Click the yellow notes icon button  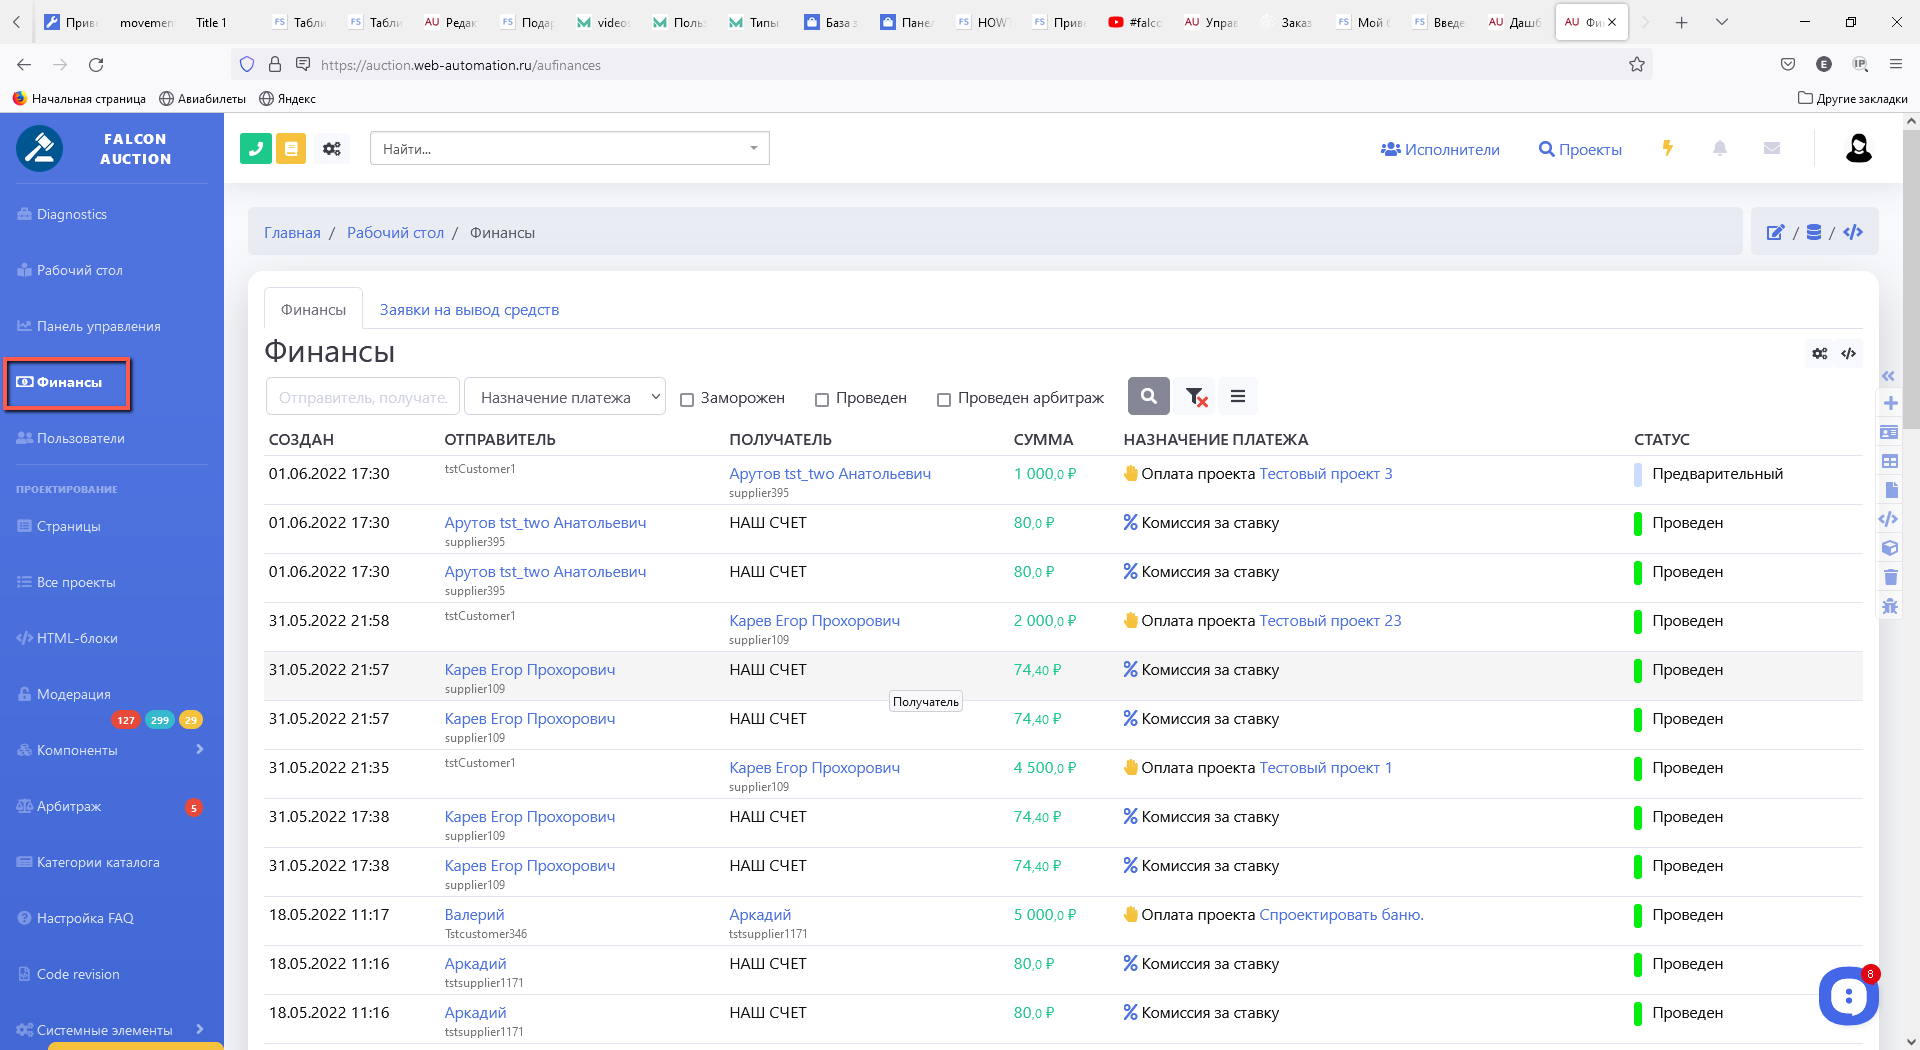[291, 149]
